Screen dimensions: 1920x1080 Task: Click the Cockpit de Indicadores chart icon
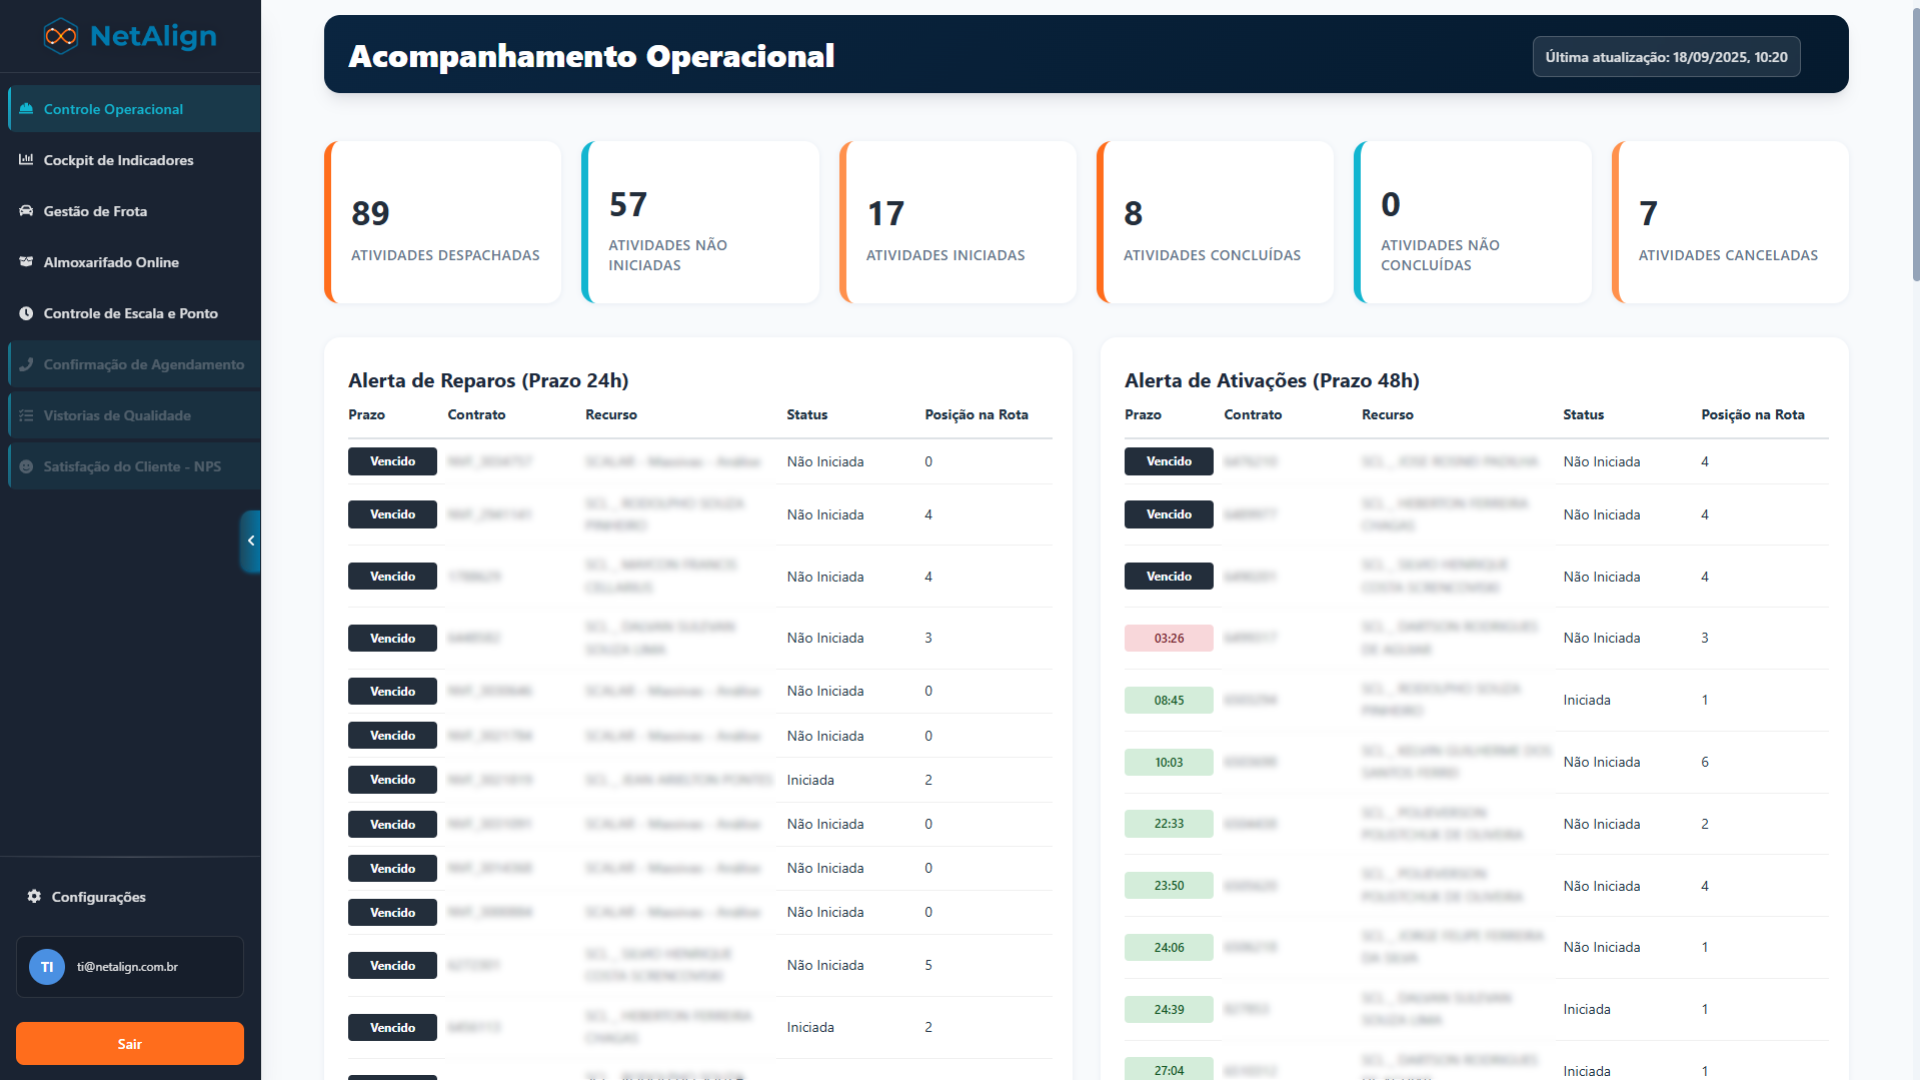27,160
